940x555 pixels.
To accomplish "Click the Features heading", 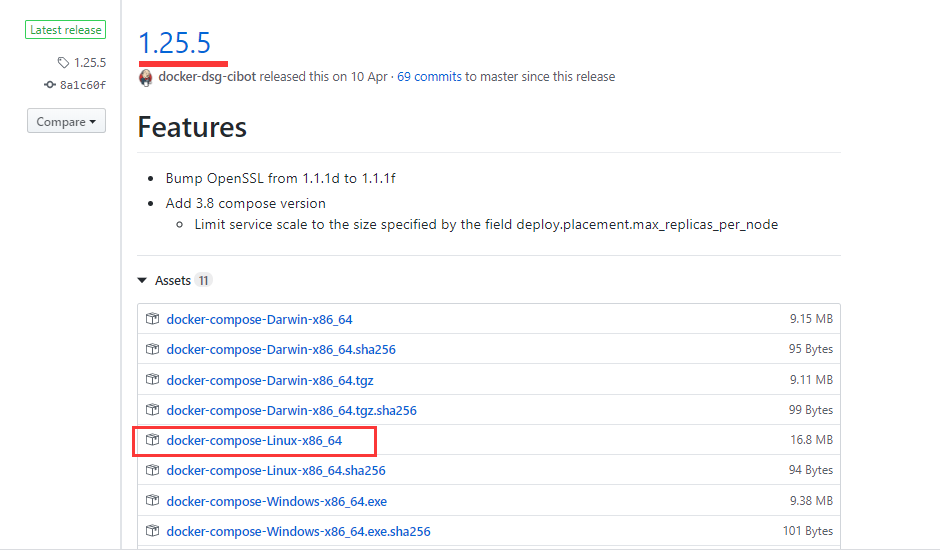I will pyautogui.click(x=192, y=127).
